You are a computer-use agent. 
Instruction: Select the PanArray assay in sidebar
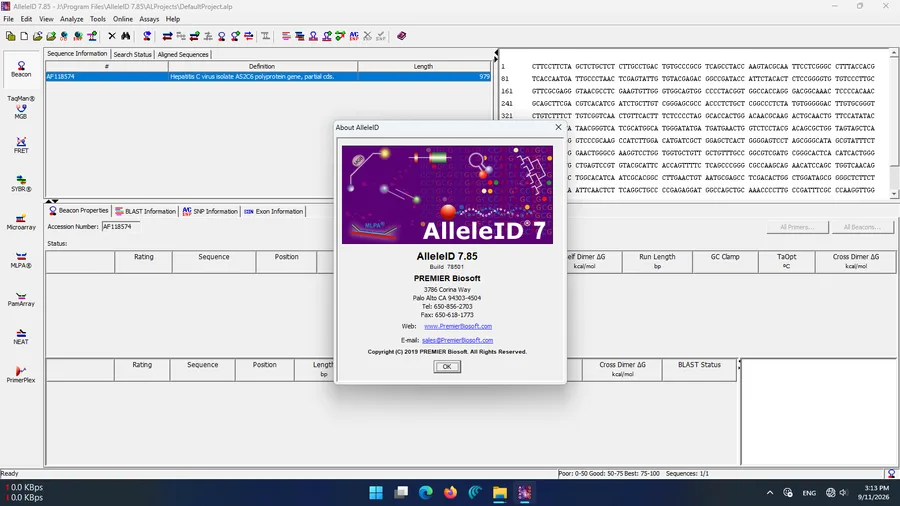click(21, 298)
